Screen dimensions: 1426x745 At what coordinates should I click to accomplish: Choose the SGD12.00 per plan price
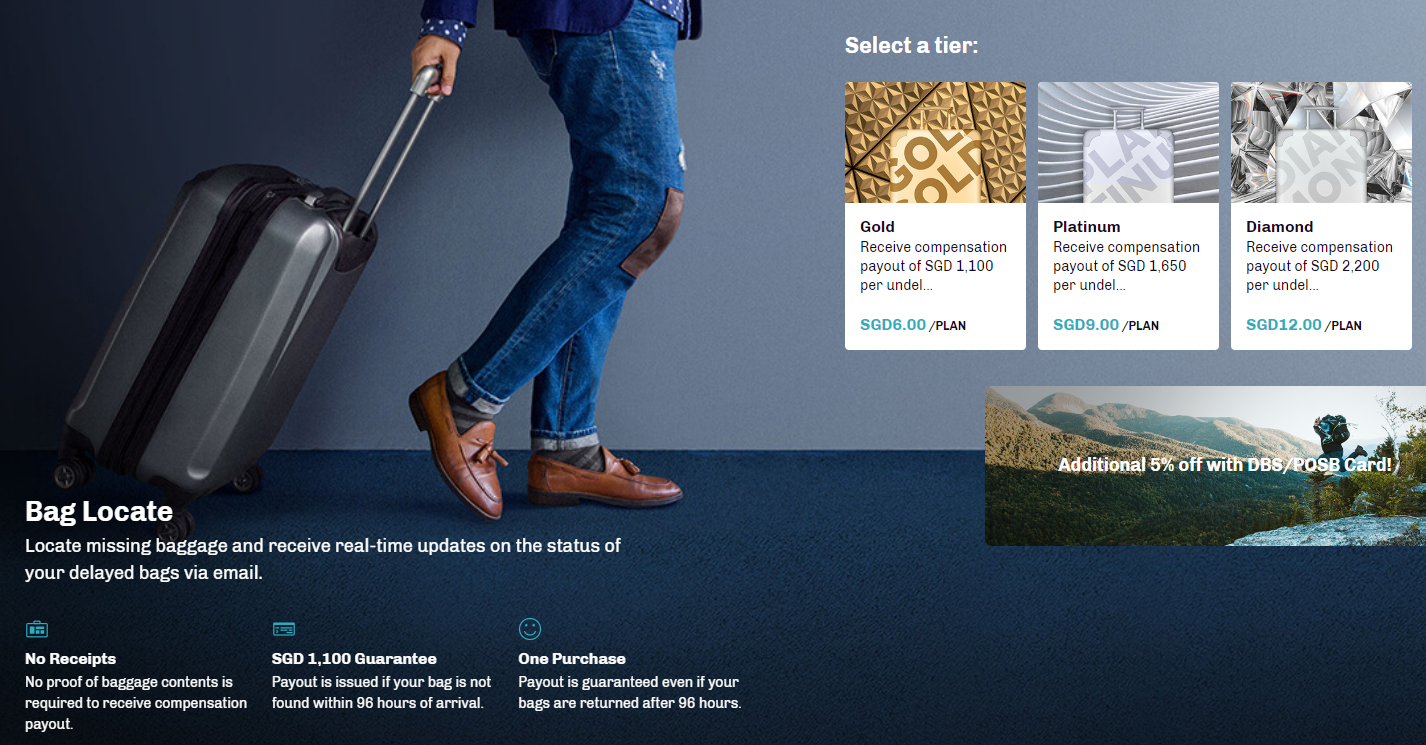point(1304,325)
